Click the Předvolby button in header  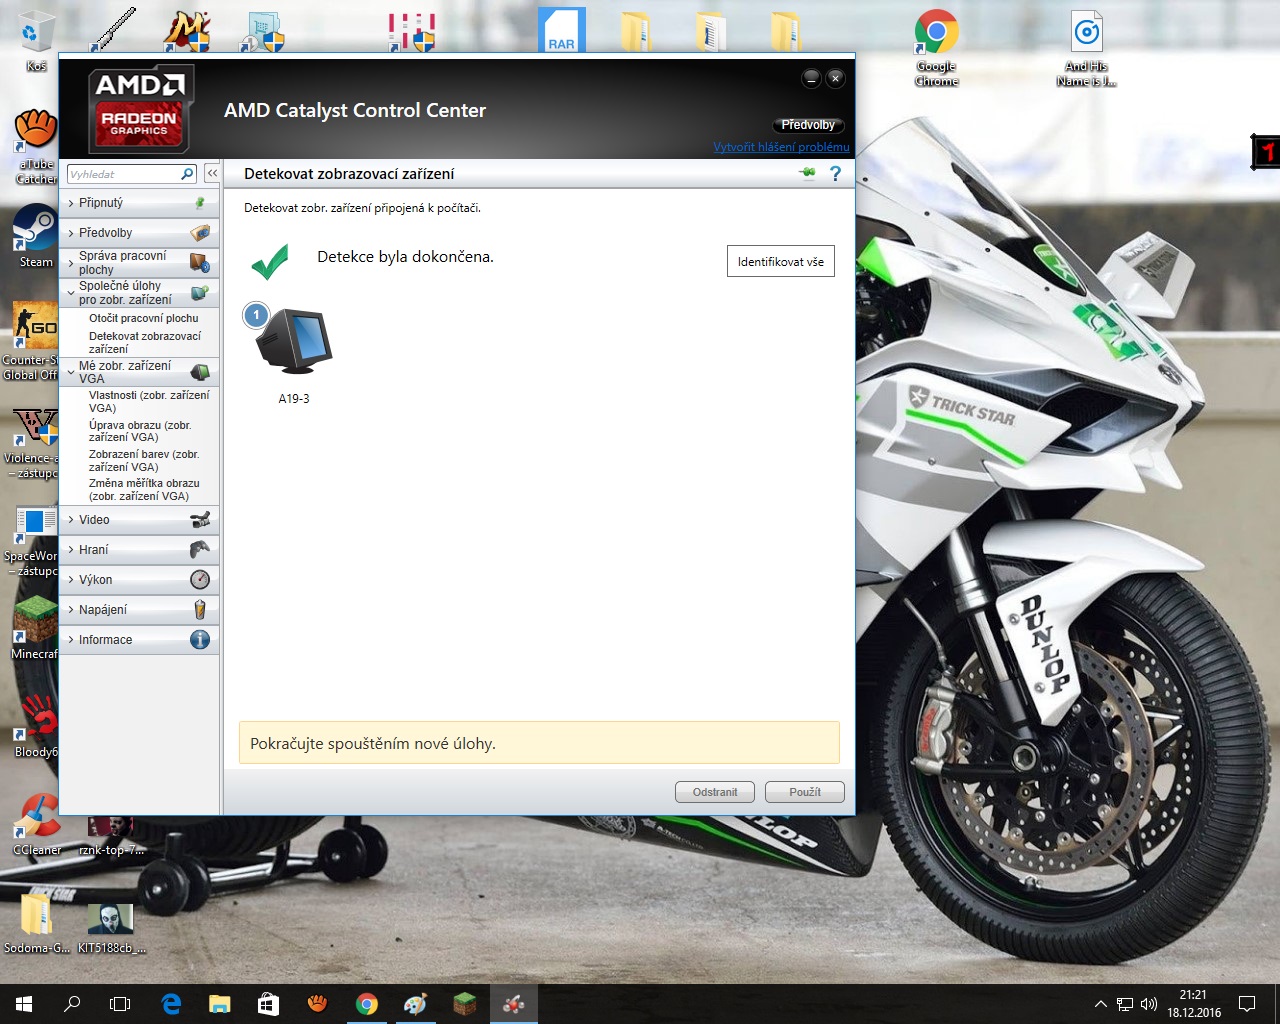pos(808,125)
